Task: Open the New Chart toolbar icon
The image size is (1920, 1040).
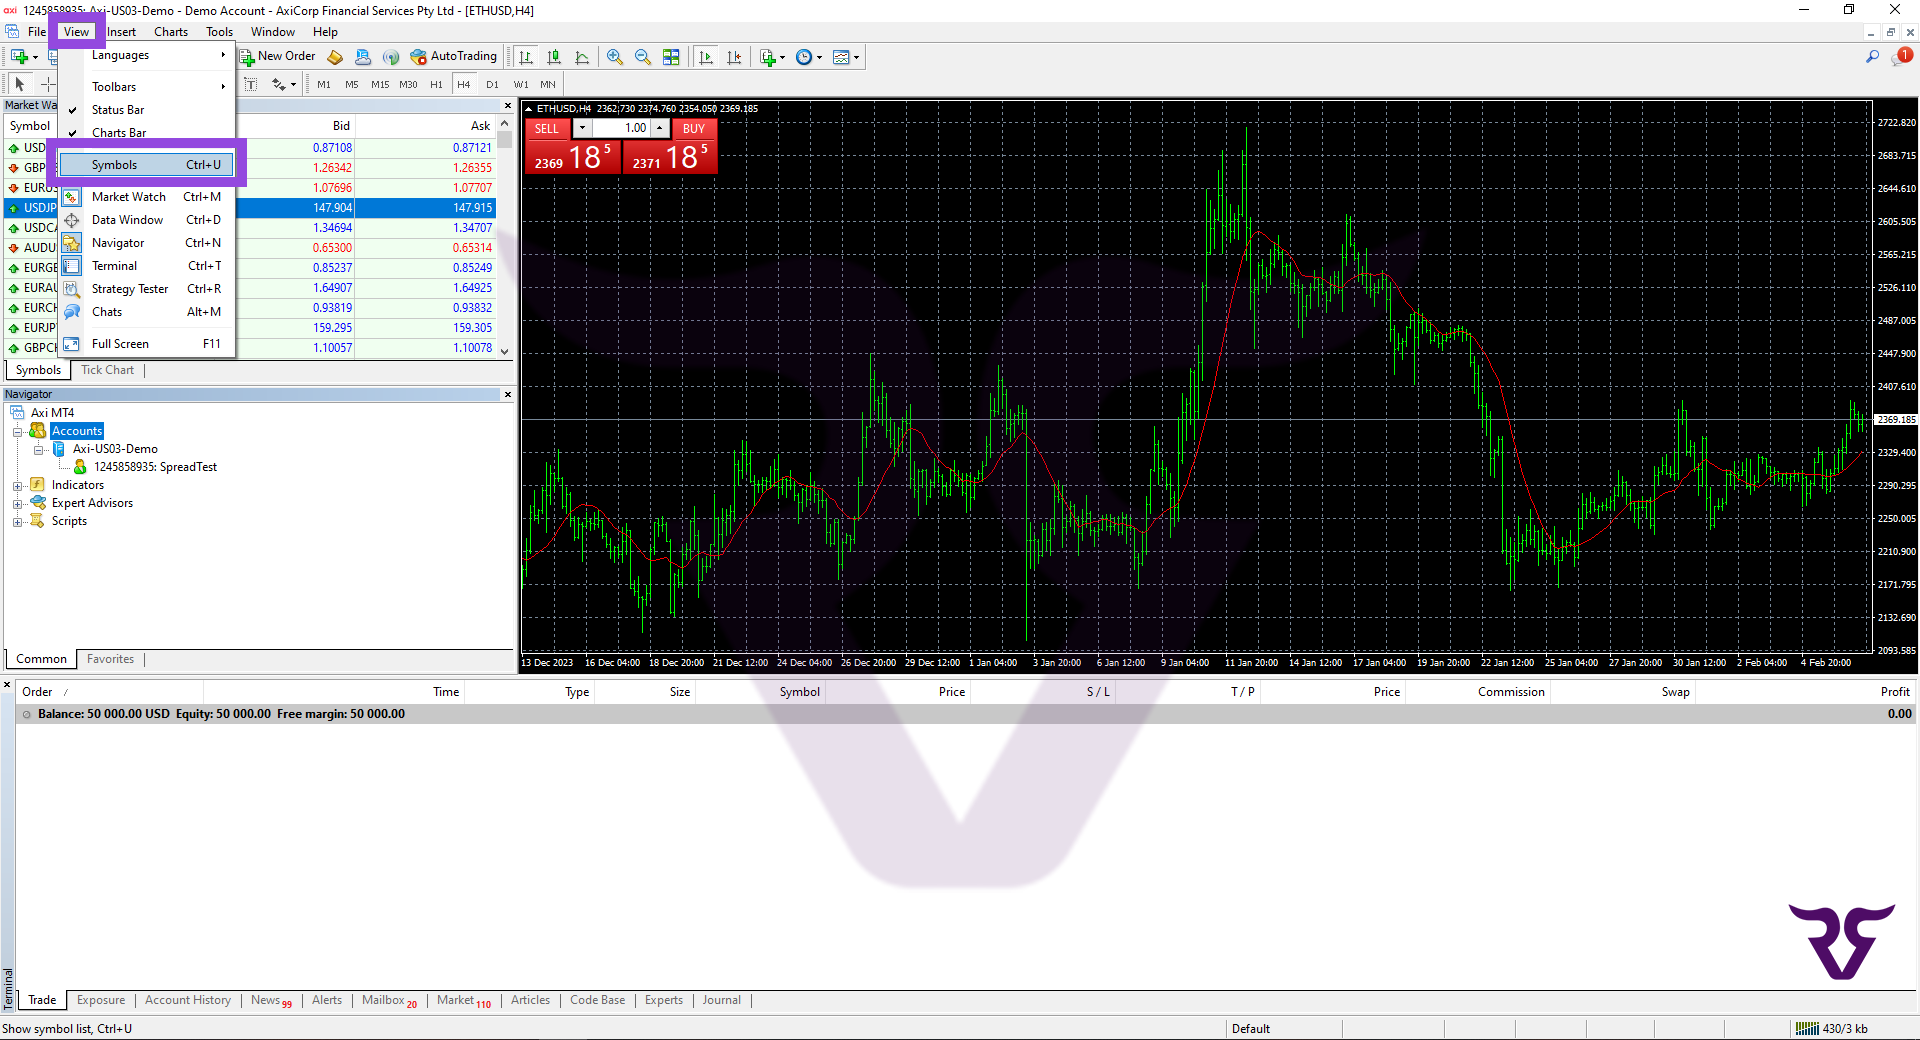Action: [19, 57]
